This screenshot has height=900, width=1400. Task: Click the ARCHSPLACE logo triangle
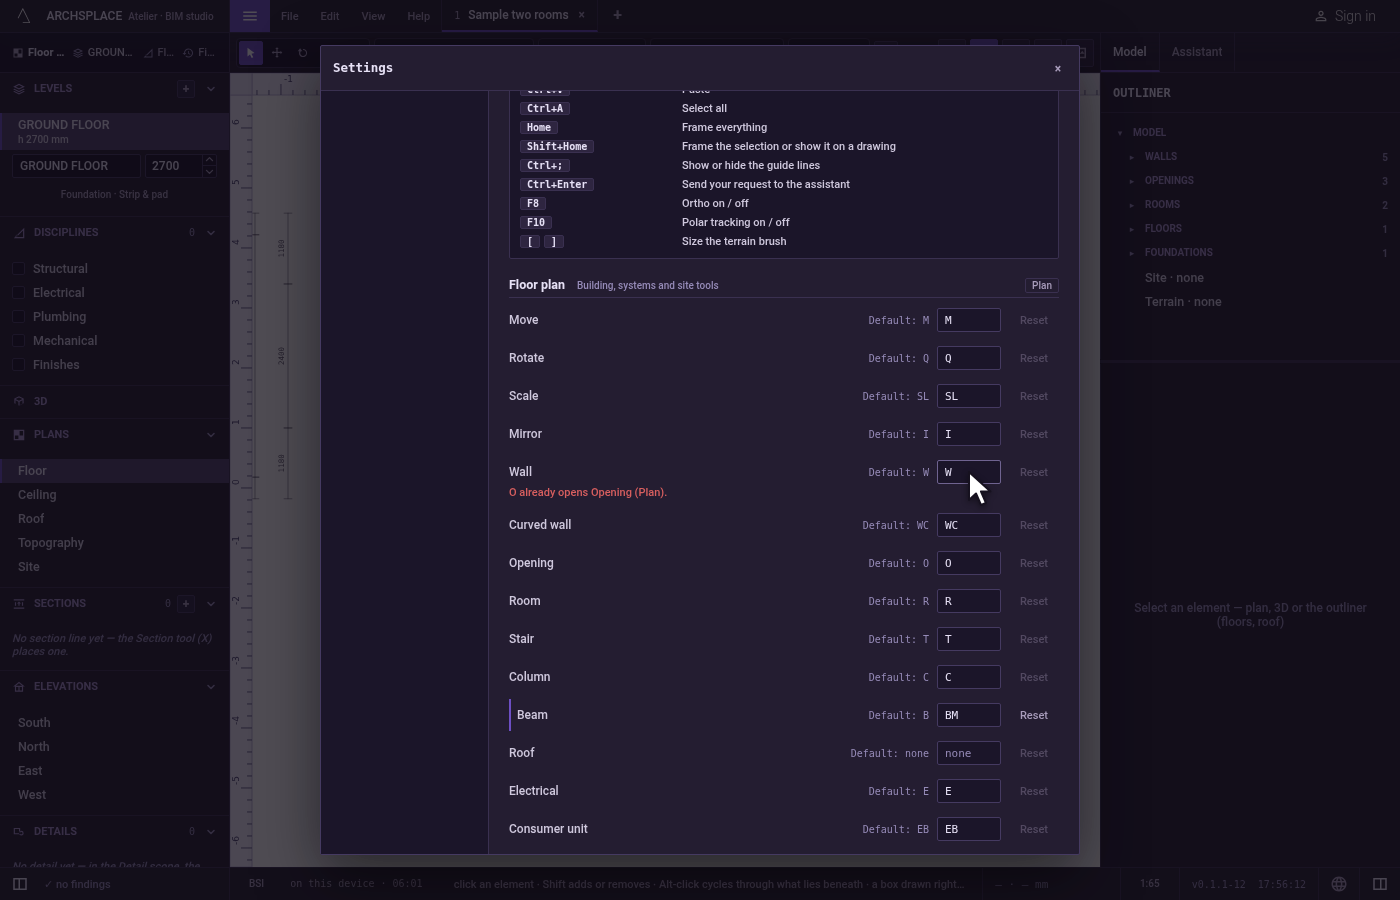(x=24, y=16)
